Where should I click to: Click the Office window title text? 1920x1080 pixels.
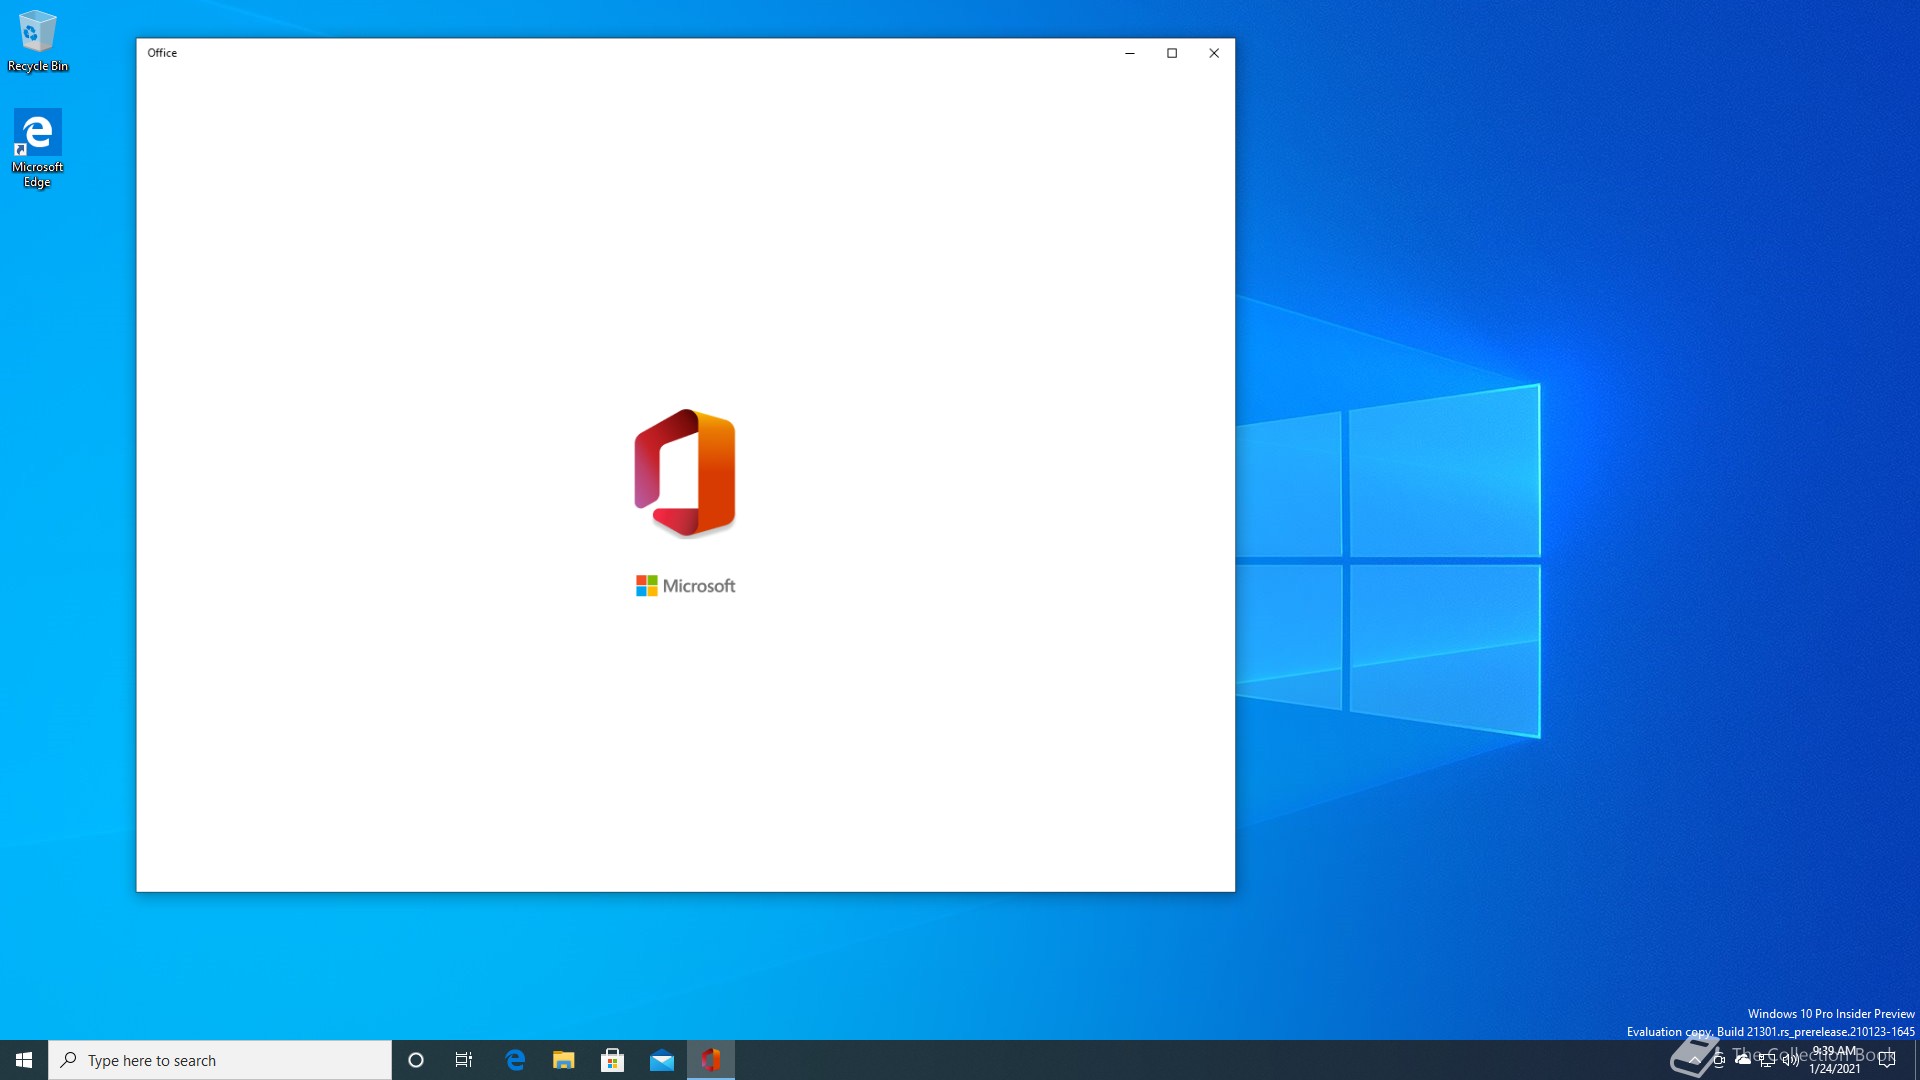point(162,53)
